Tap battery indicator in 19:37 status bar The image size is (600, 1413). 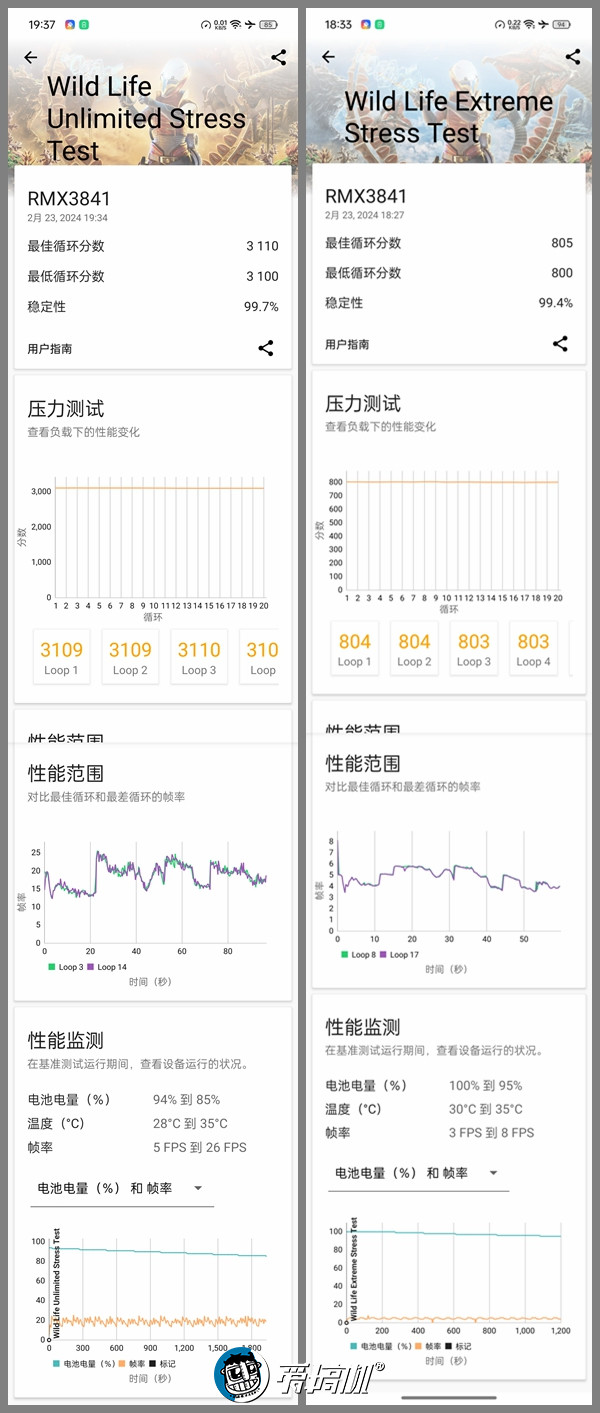point(269,24)
